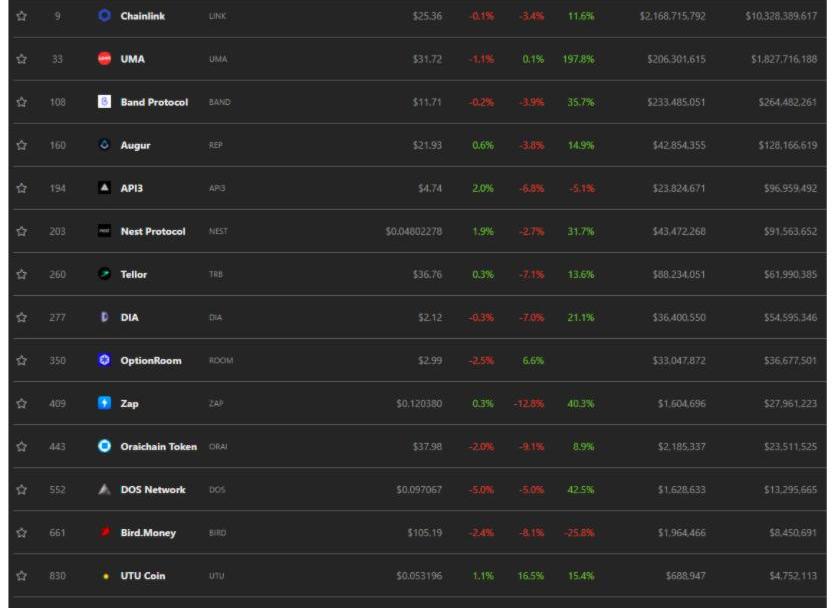Click the API3 triangle logo icon
Viewport: 838px width, 608px height.
point(105,188)
